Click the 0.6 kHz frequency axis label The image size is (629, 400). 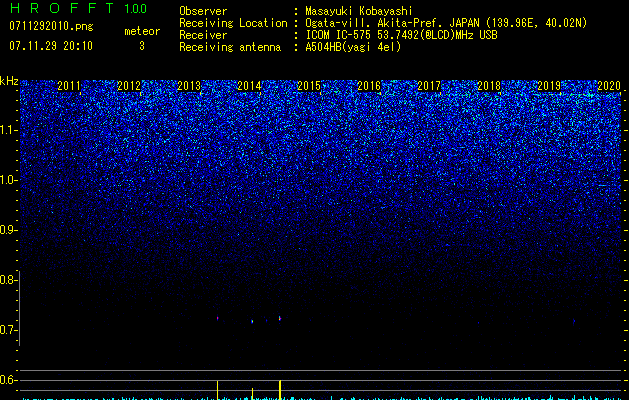click(9, 380)
